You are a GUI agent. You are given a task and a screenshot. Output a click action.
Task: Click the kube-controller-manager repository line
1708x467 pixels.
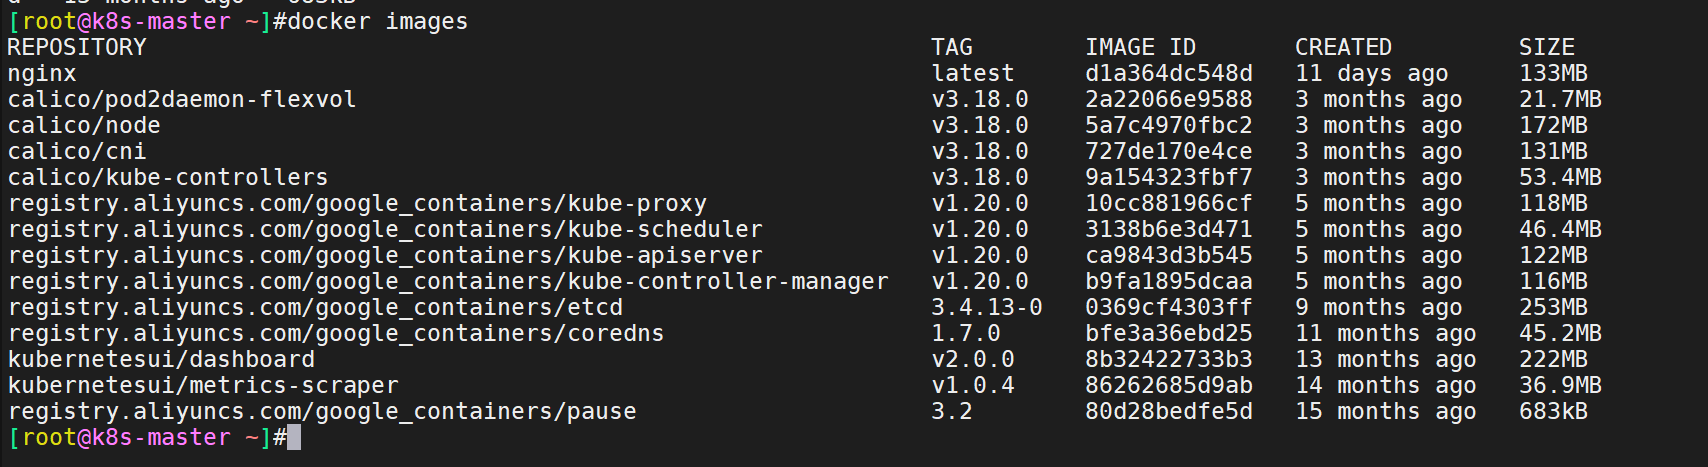(x=448, y=282)
